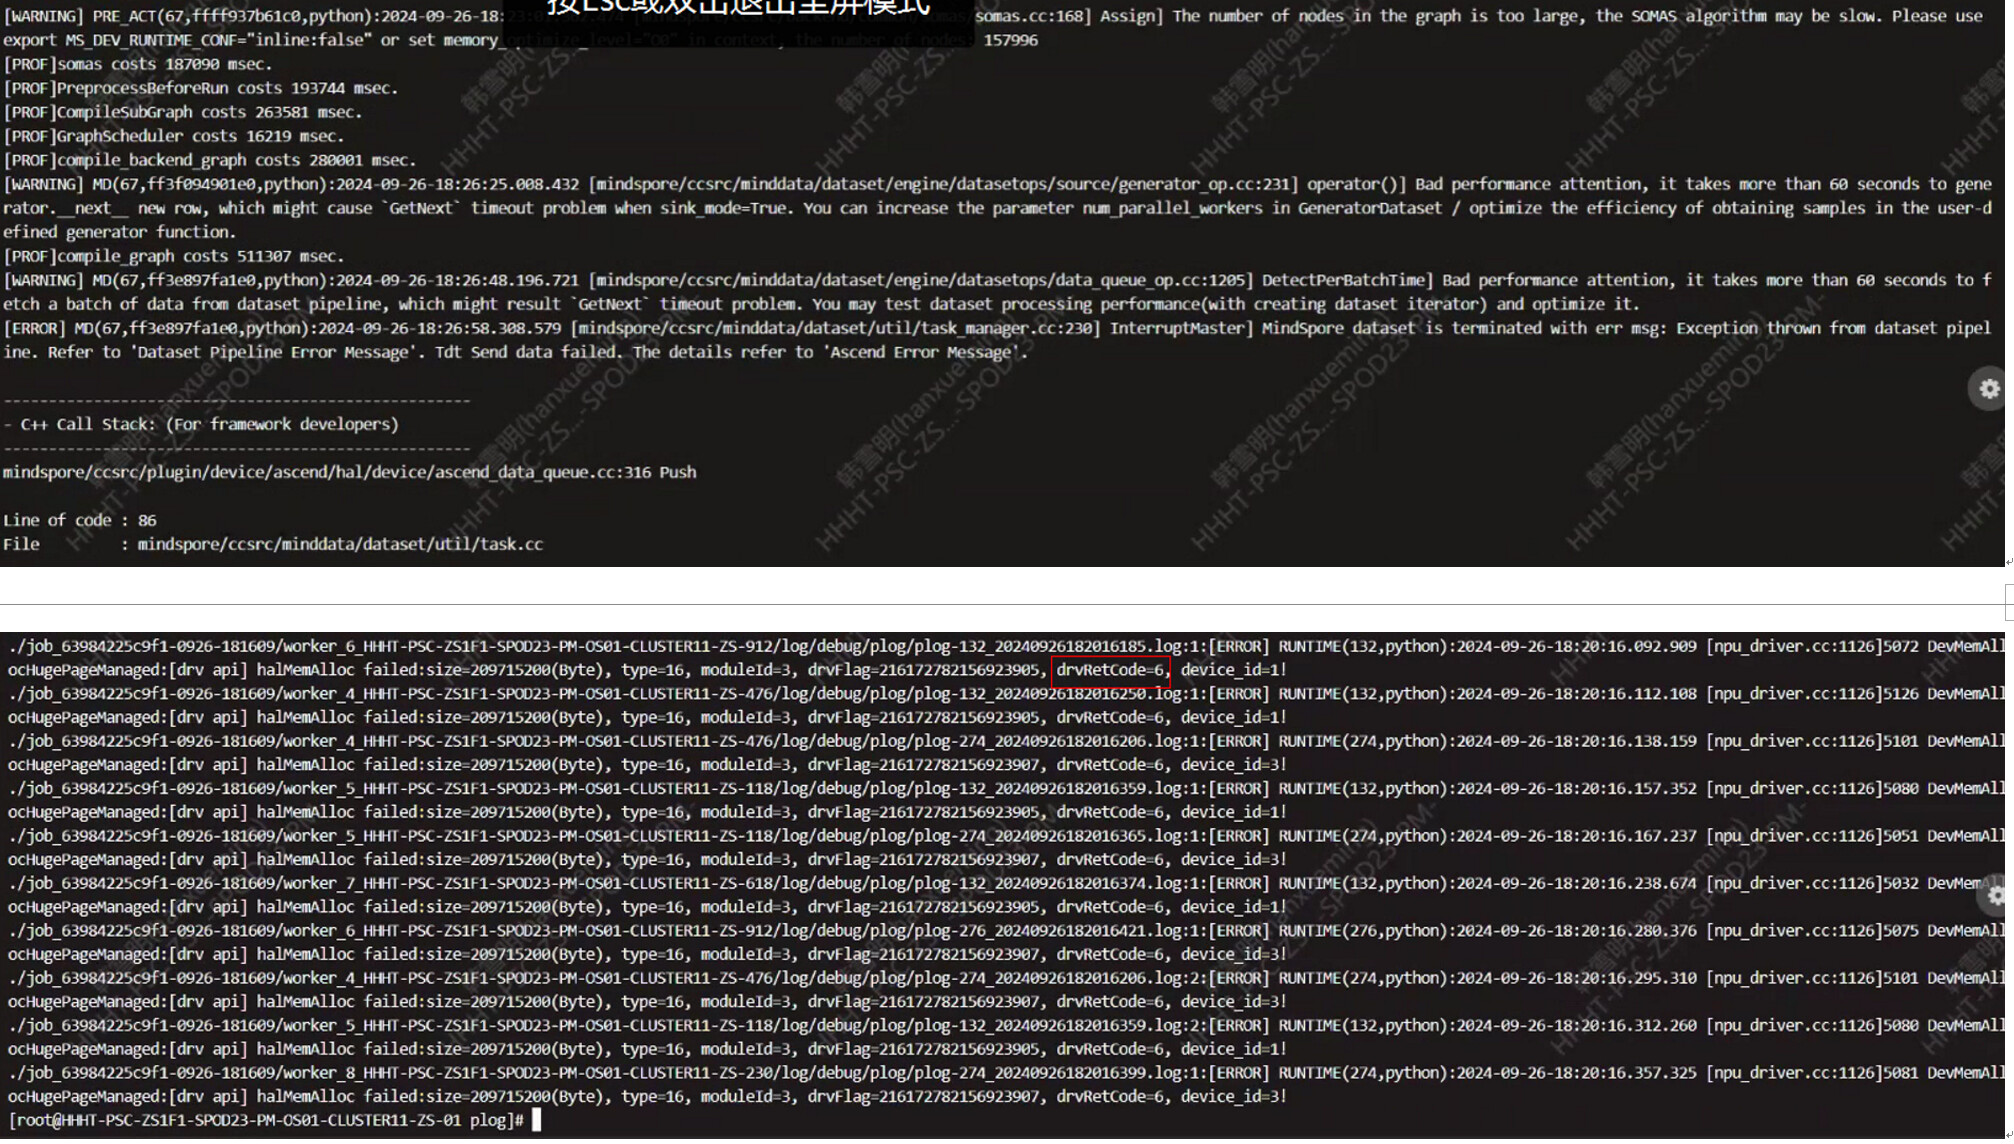Click the ascend_data_queue.cc:316 Push line
2014x1144 pixels.
pyautogui.click(x=349, y=472)
